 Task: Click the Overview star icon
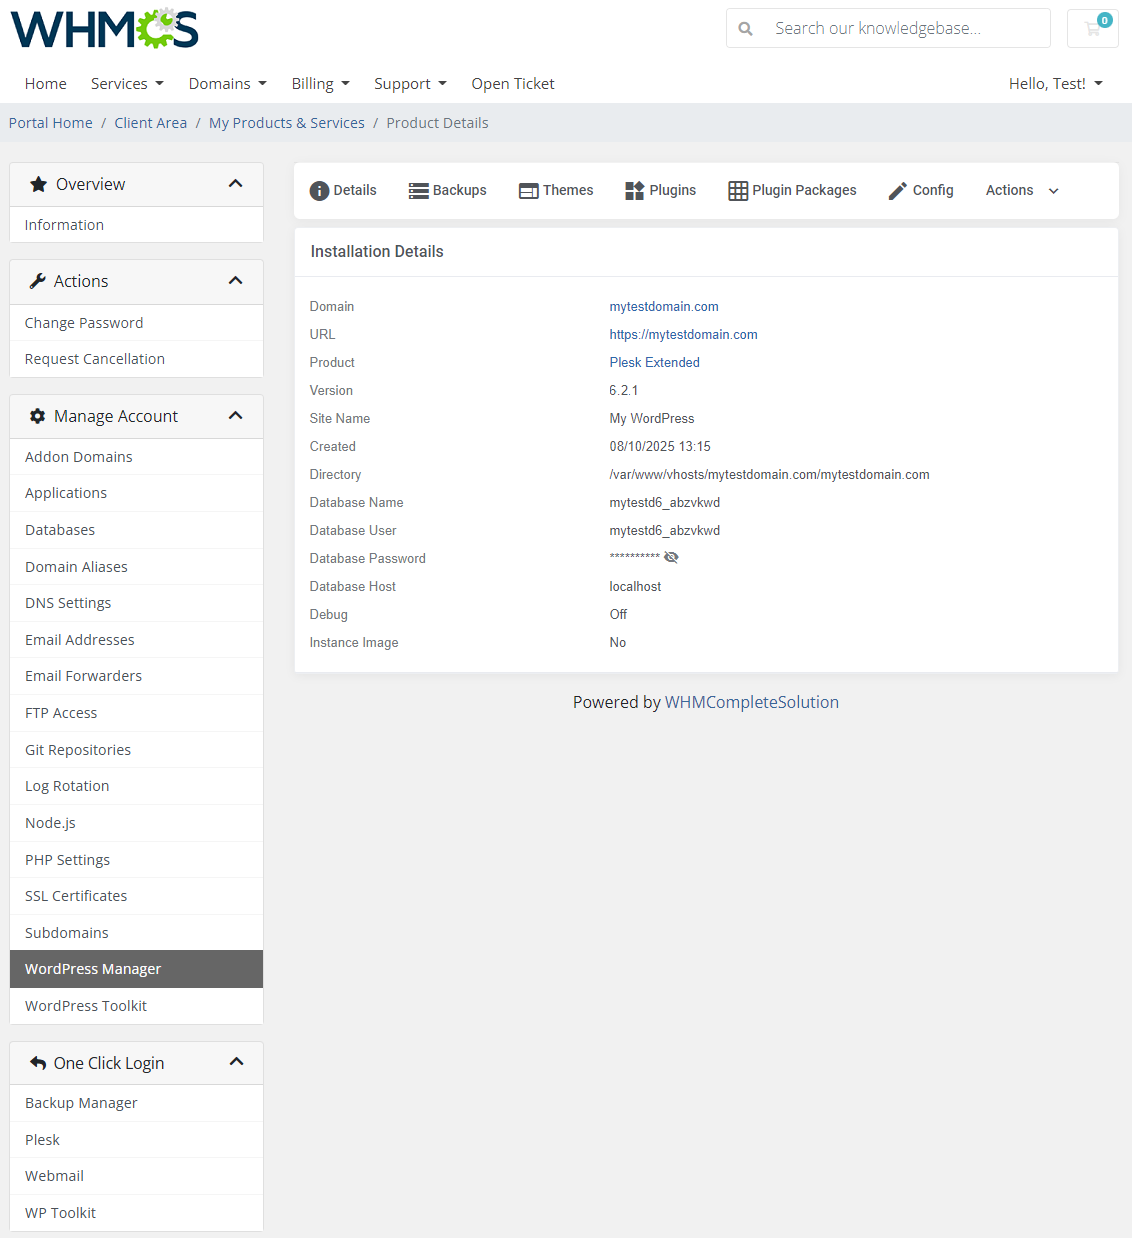pyautogui.click(x=38, y=183)
